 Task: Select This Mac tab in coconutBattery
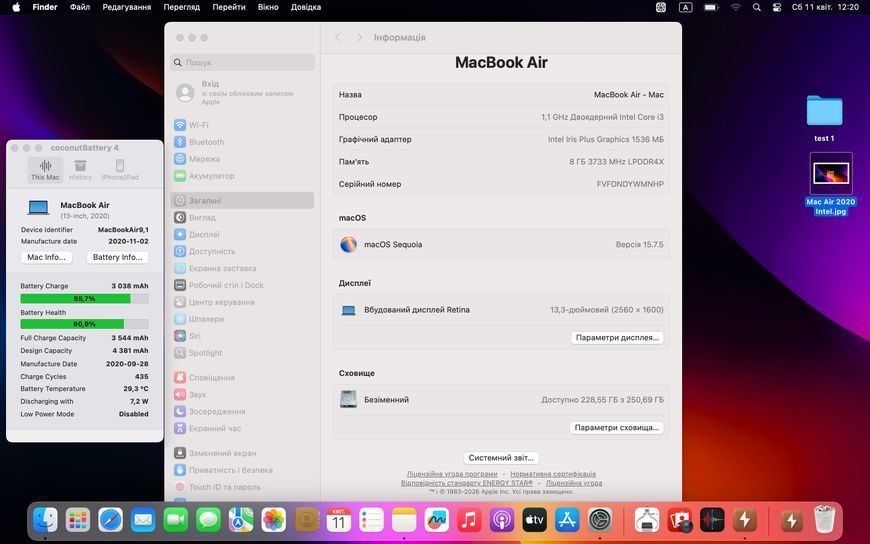45,169
